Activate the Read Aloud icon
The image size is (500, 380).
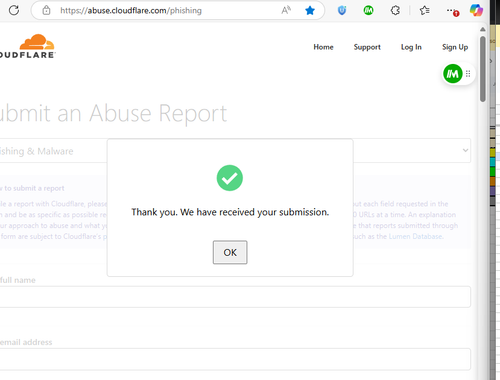click(x=286, y=10)
